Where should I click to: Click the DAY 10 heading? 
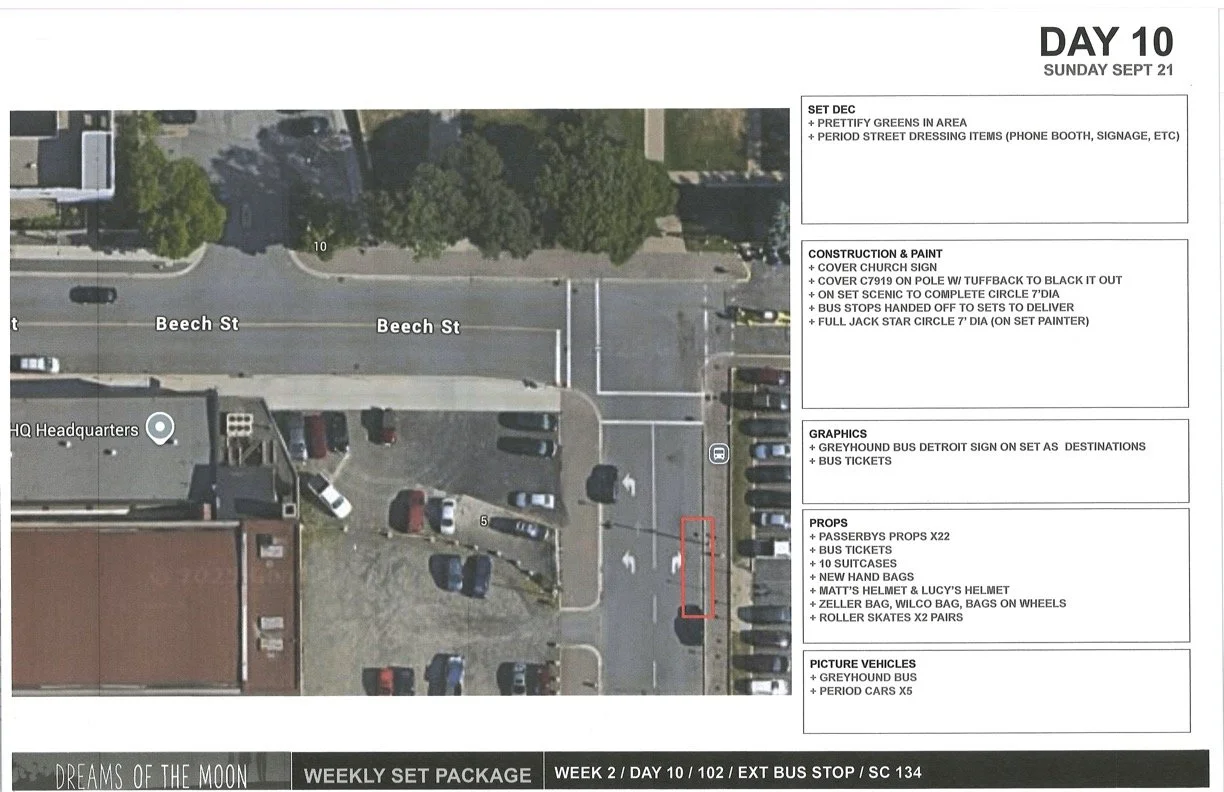point(1106,42)
